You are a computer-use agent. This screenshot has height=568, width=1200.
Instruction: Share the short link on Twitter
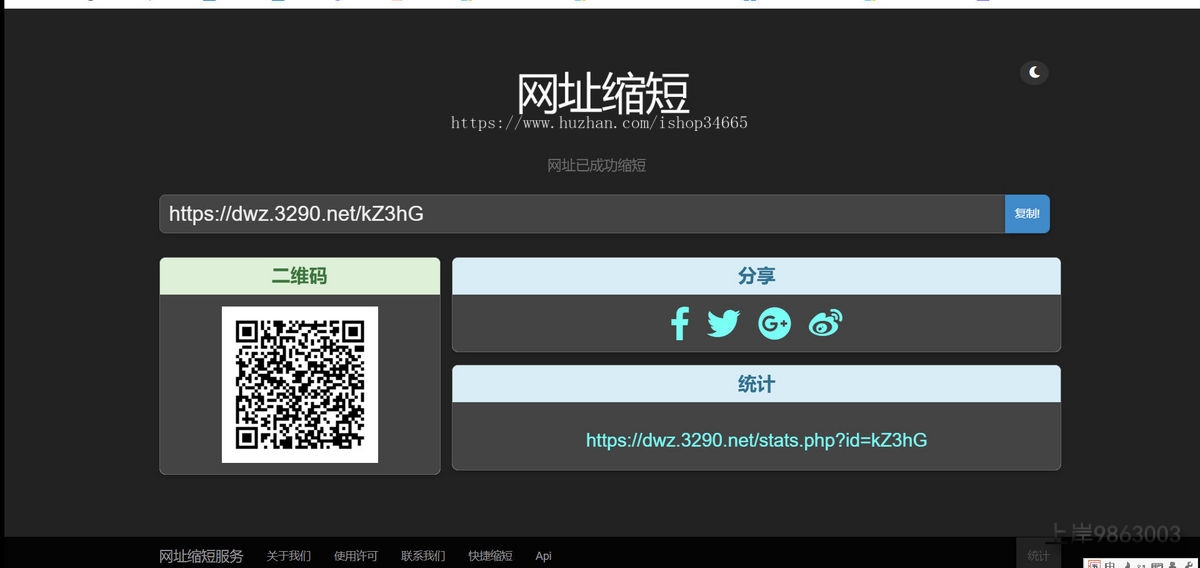[723, 324]
